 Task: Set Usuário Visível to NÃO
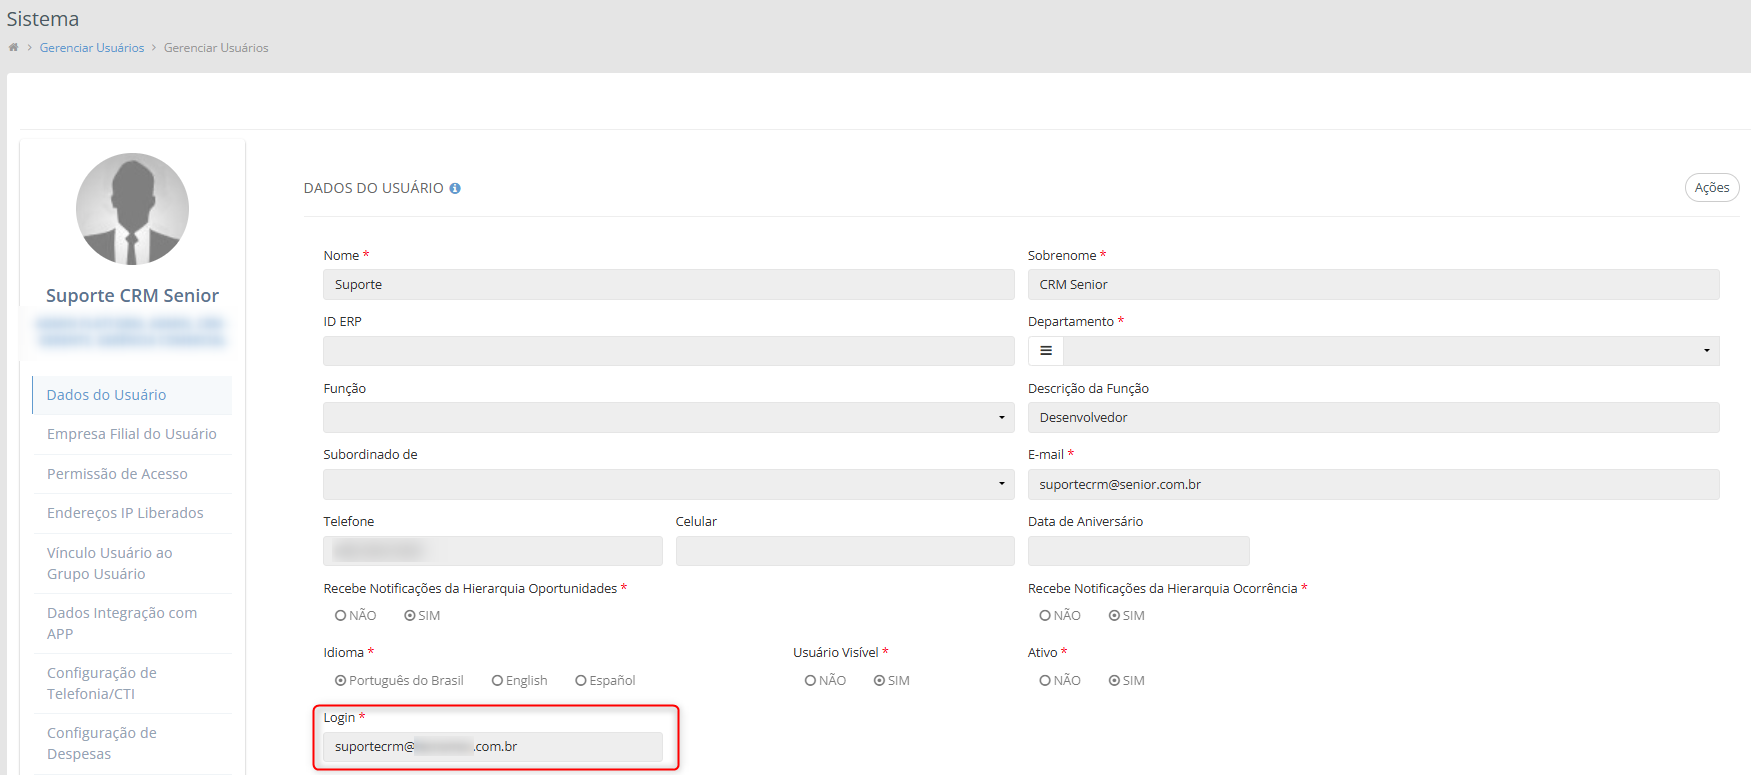pos(811,681)
